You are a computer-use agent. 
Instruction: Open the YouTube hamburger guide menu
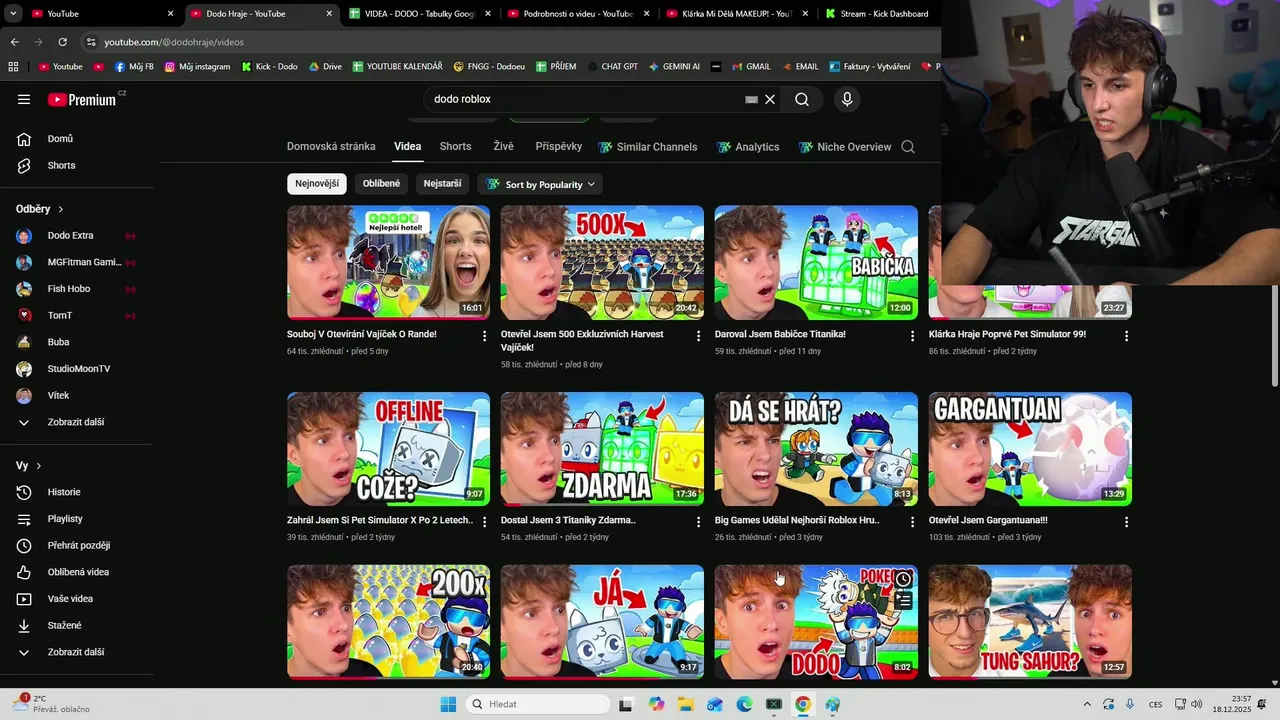pos(24,99)
